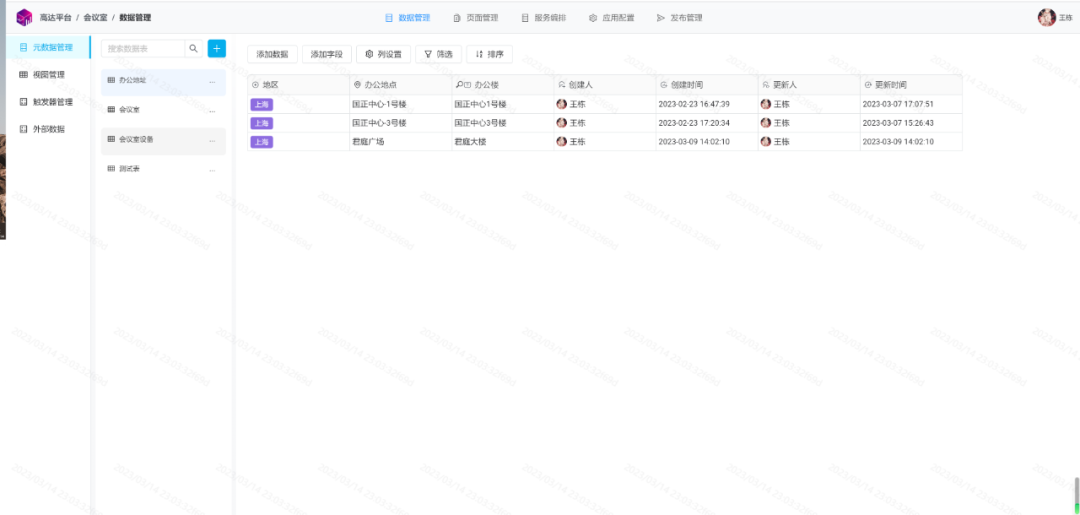The height and width of the screenshot is (515, 1080).
Task: Click the 添加数据 button
Action: 272,54
